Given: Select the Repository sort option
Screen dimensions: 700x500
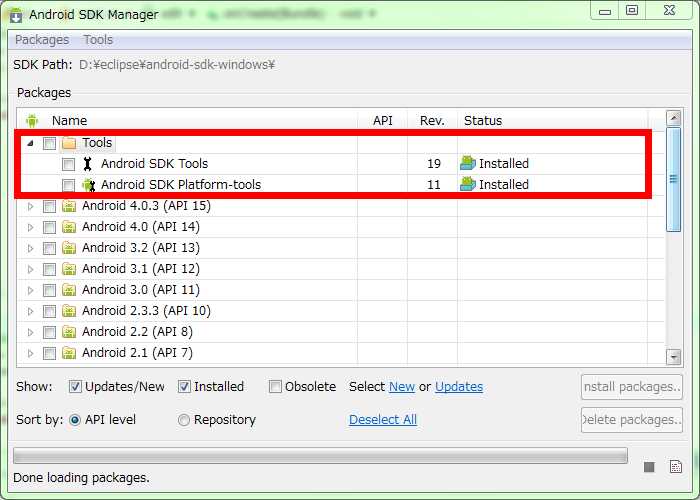Looking at the screenshot, I should tap(183, 420).
